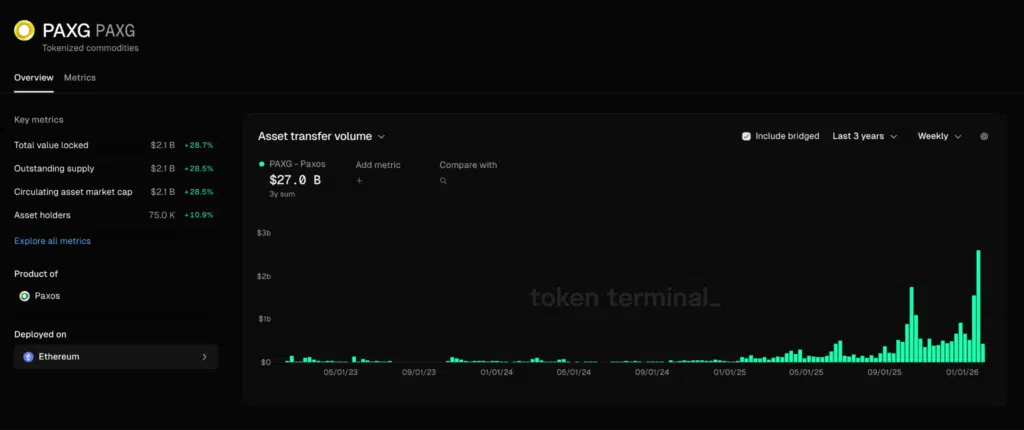Click the Explore all metrics link
Screen dimensions: 1024x430
[x=52, y=241]
